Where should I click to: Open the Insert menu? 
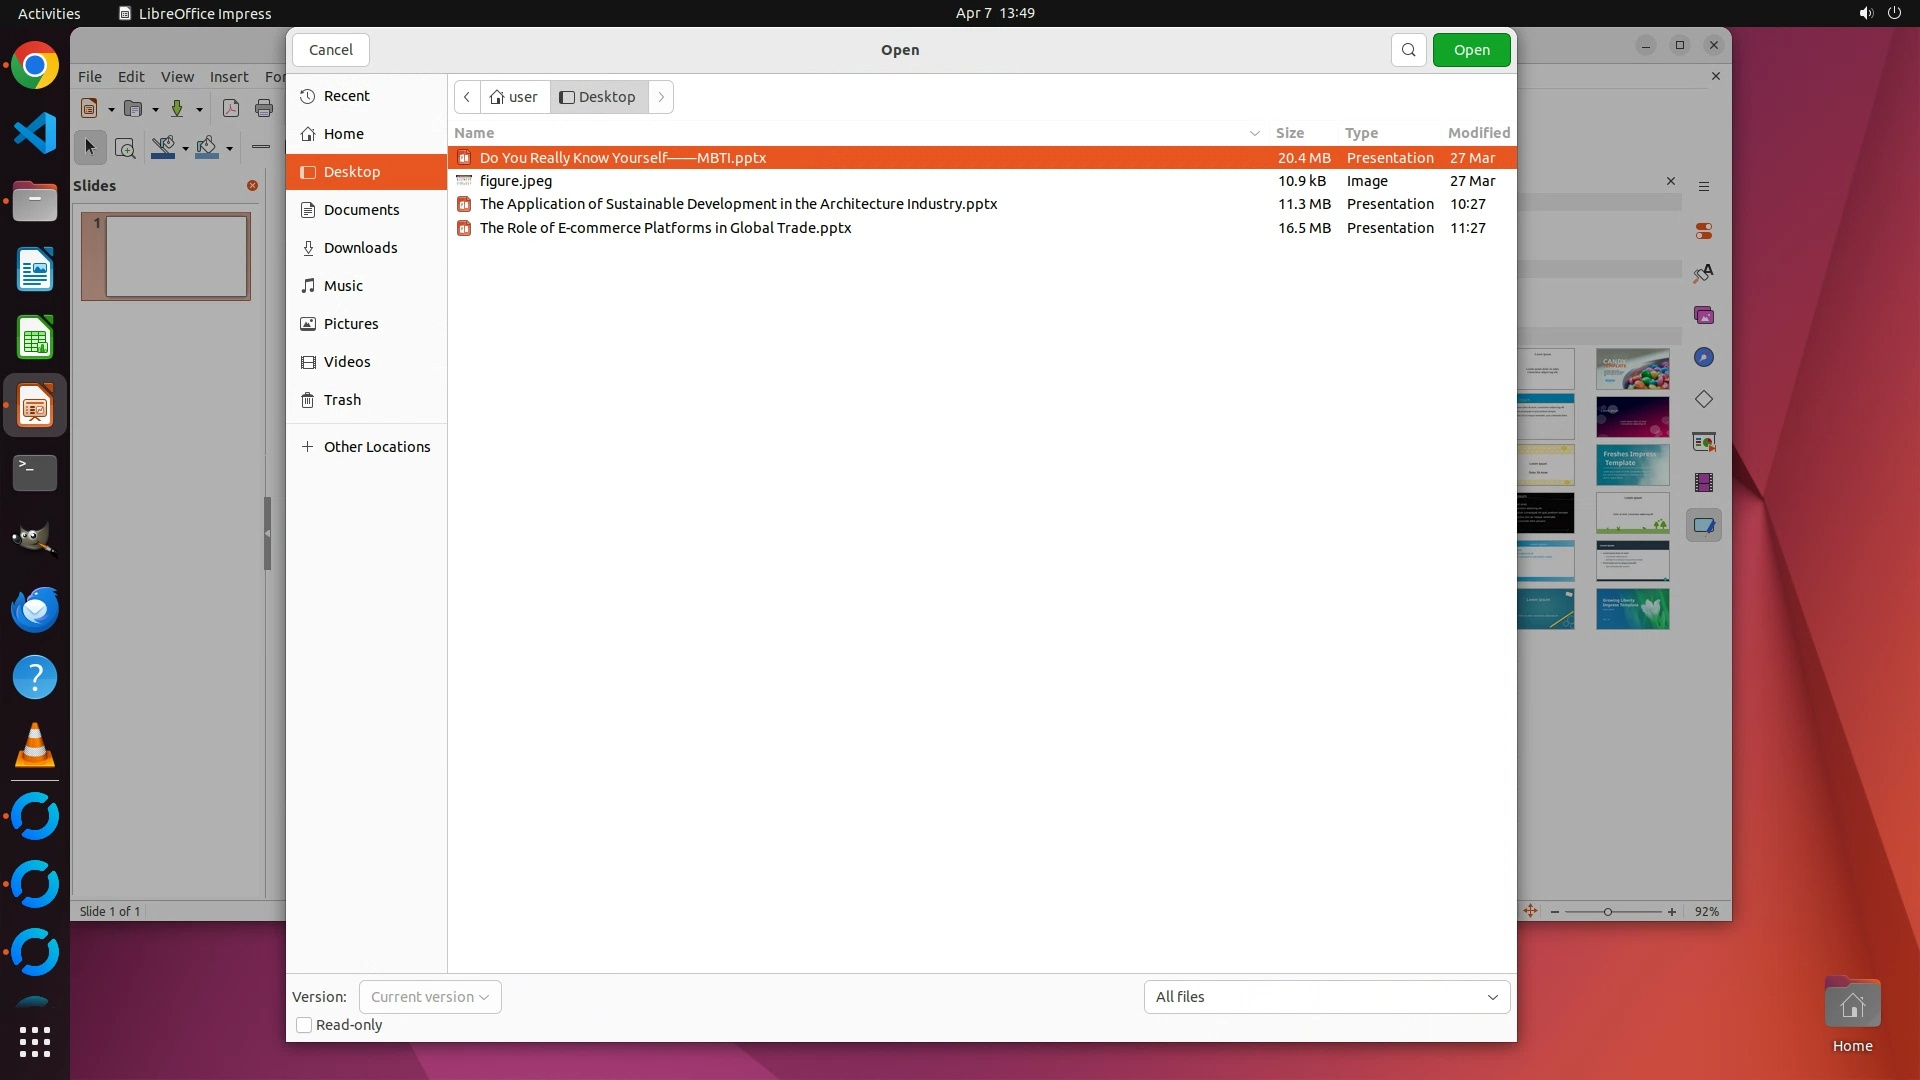tap(229, 77)
